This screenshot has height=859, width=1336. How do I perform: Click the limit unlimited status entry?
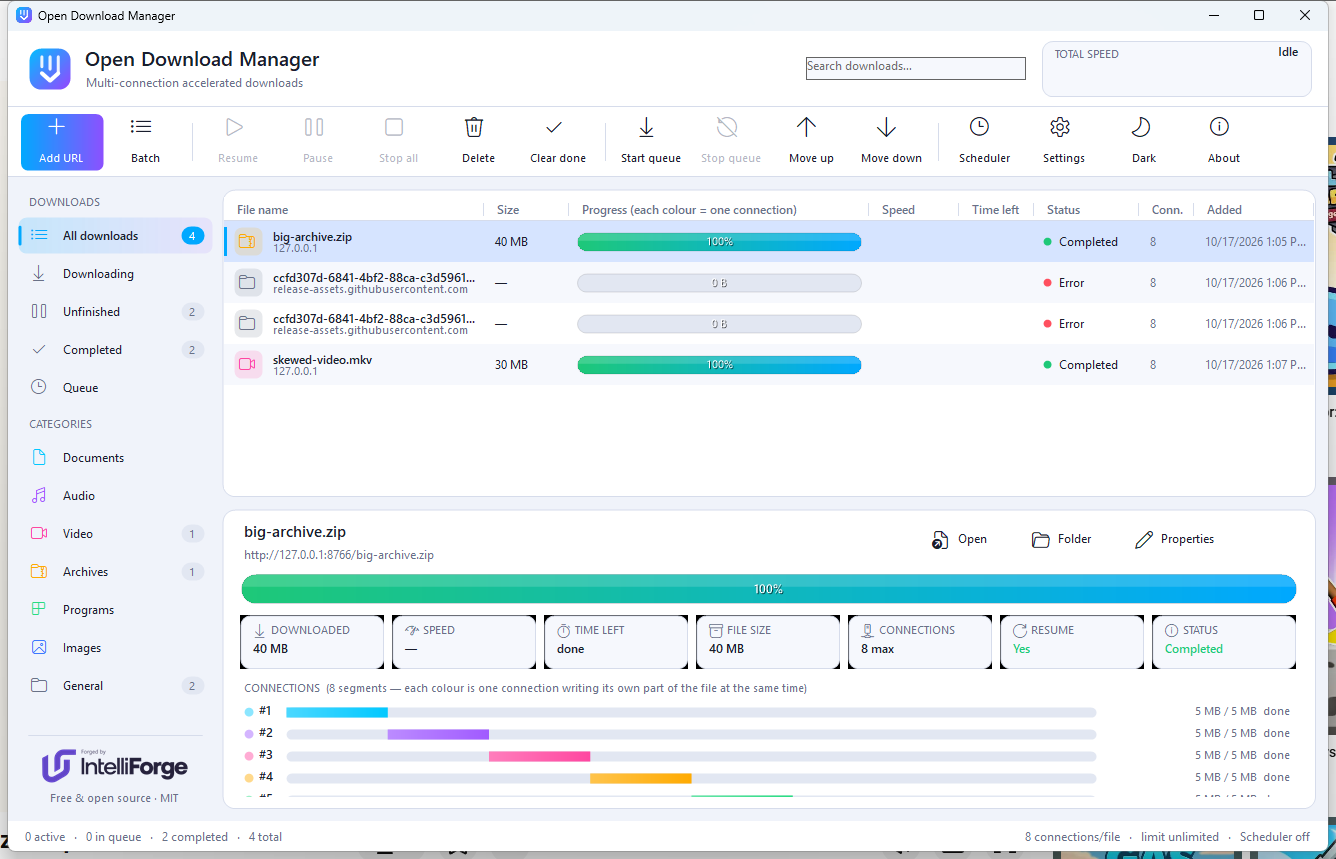1180,837
